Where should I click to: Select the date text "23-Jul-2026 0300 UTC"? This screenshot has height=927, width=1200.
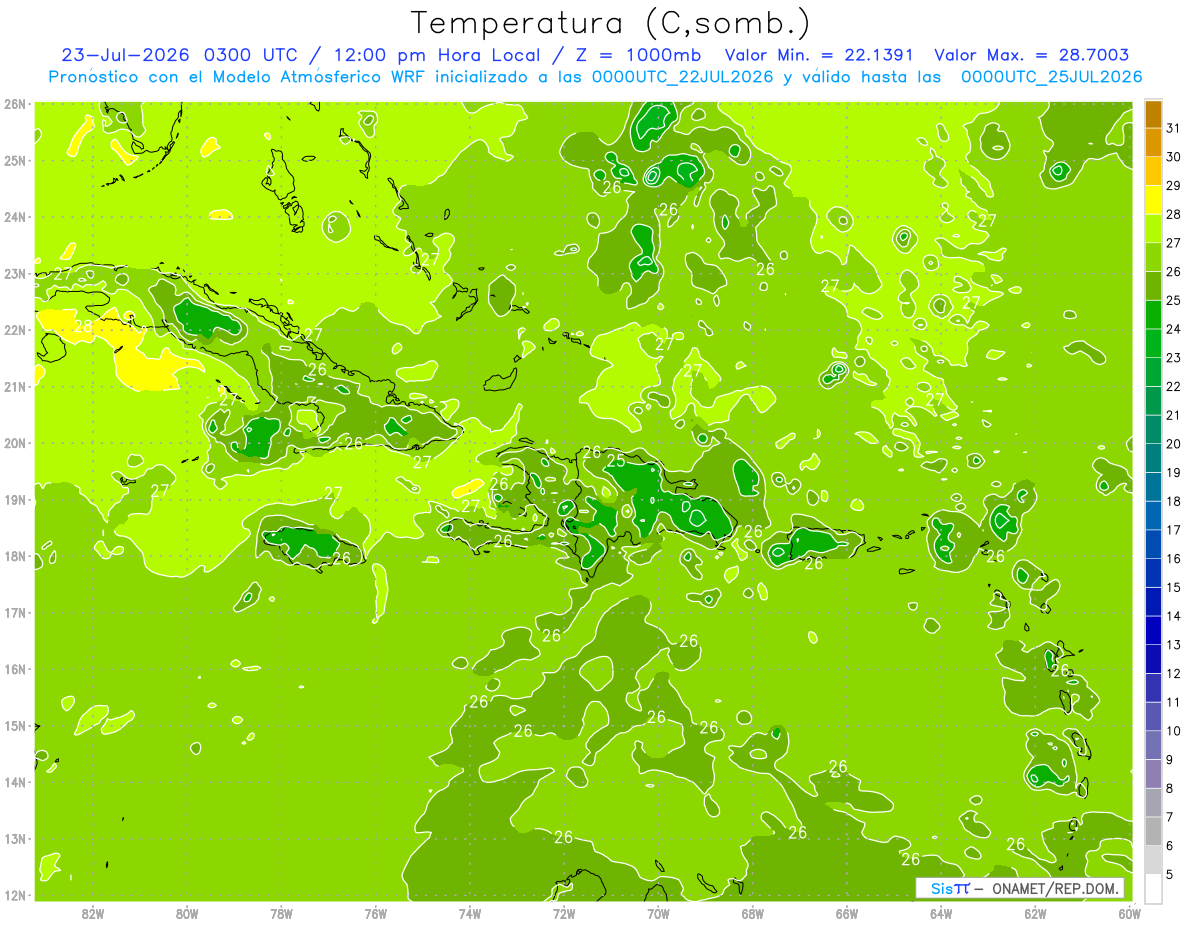click(178, 55)
